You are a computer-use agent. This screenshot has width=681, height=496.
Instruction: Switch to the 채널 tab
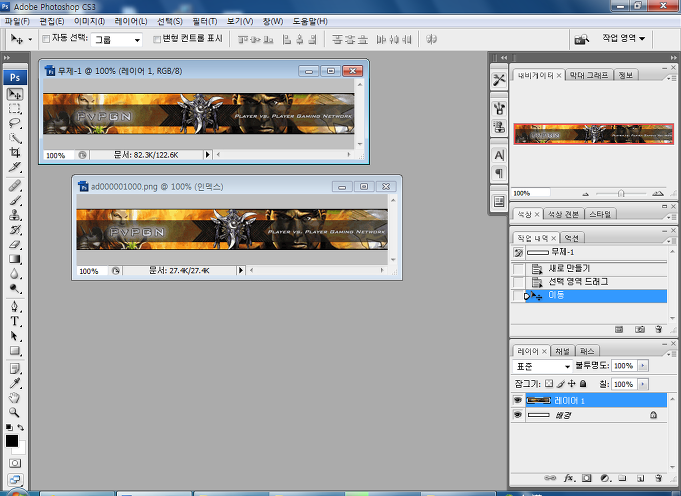tap(562, 351)
